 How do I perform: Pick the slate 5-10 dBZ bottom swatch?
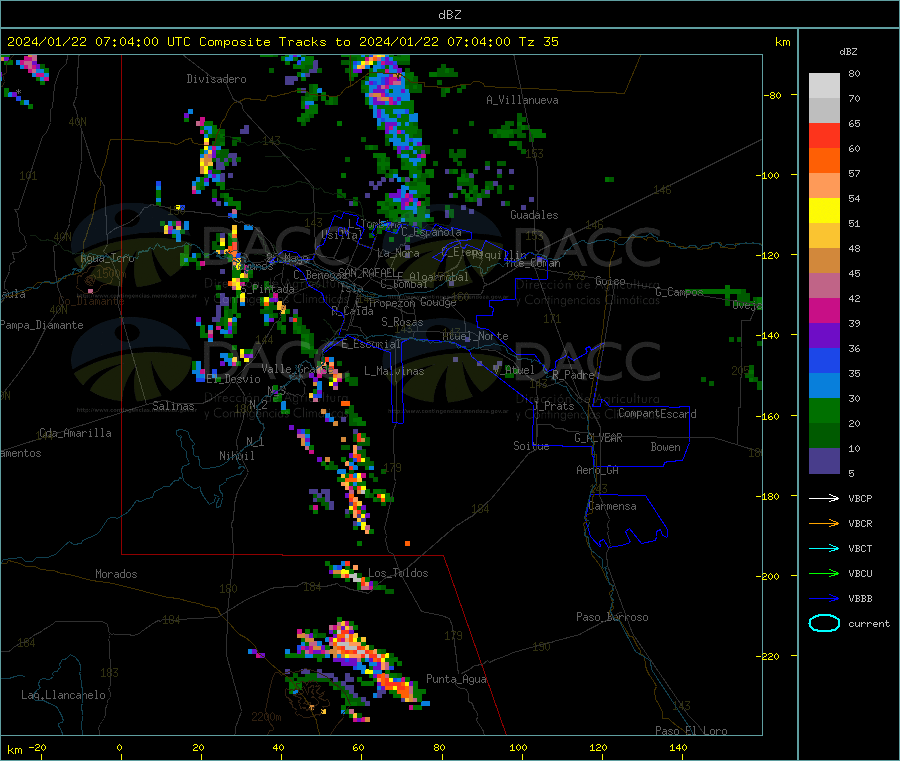point(824,461)
